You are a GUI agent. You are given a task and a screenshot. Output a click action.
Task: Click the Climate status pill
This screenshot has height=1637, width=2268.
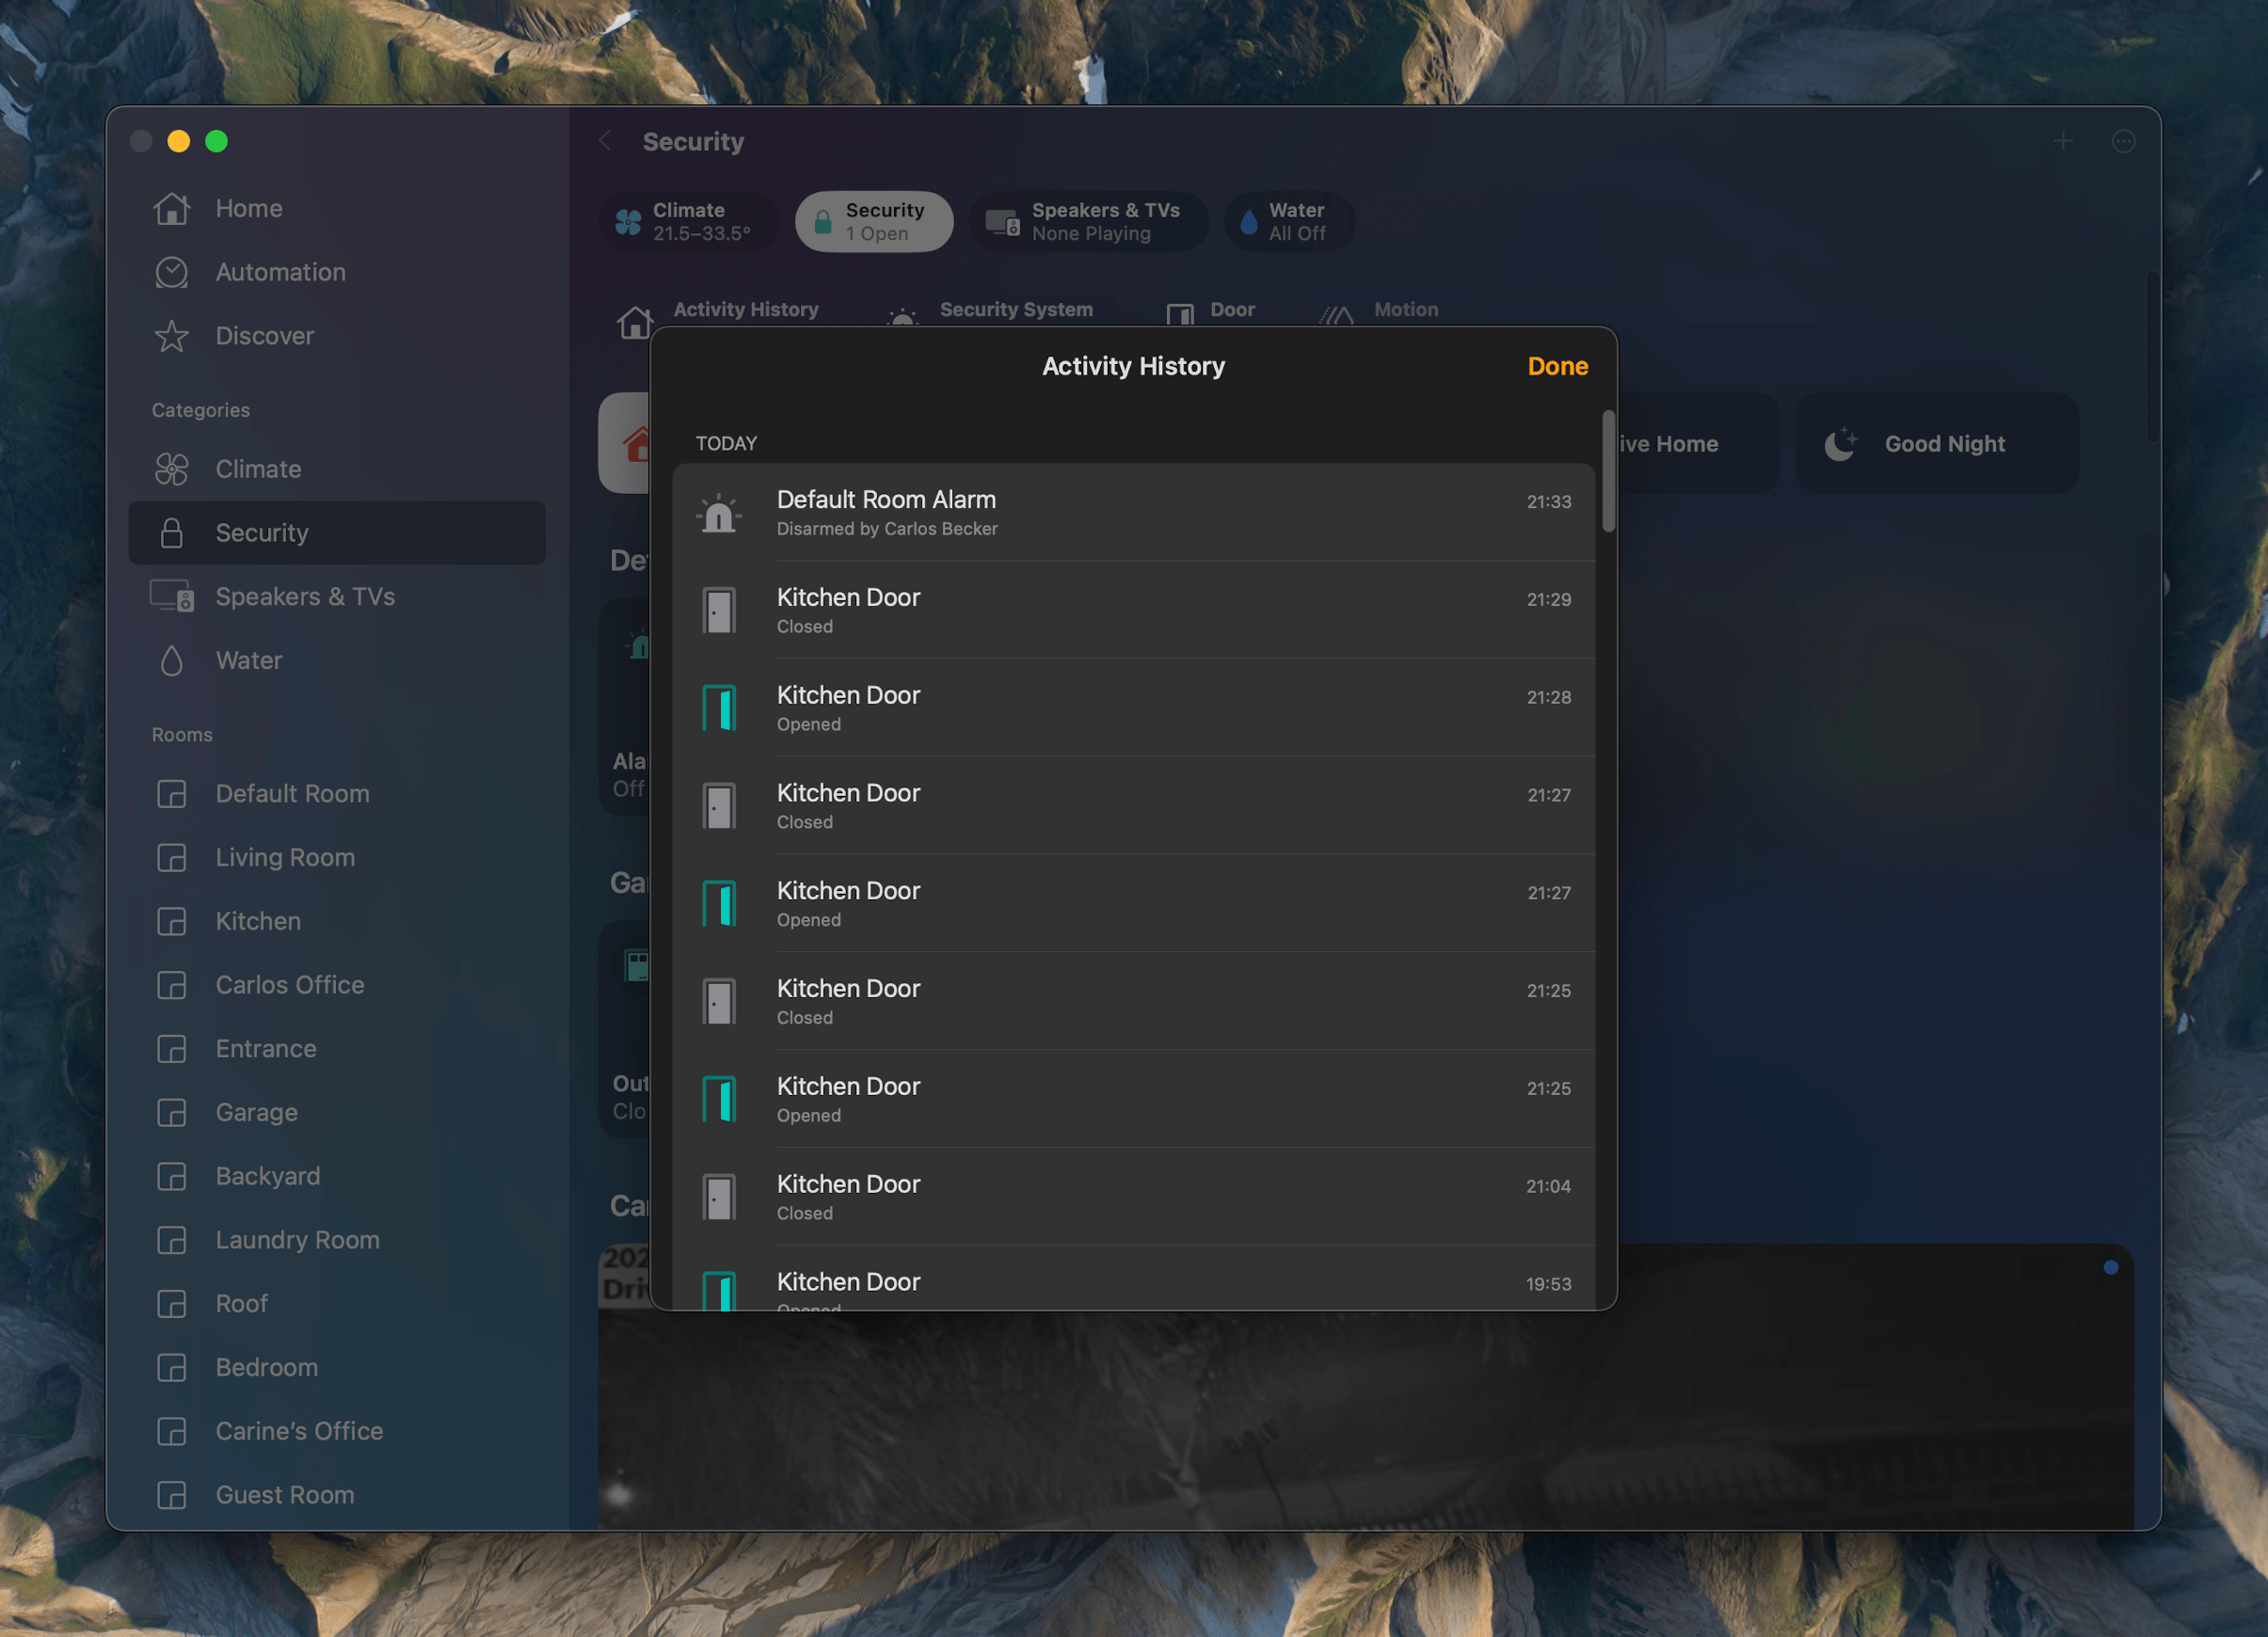click(688, 221)
